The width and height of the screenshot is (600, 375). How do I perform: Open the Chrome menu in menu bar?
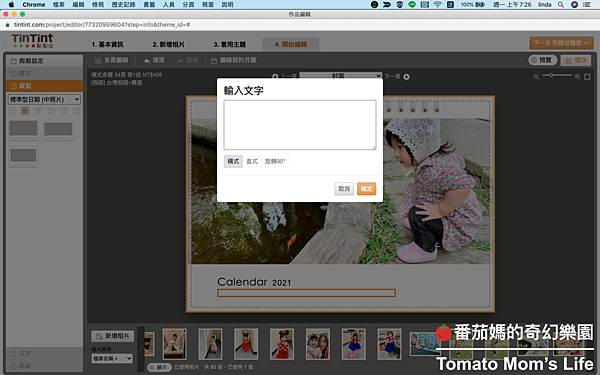coord(34,5)
